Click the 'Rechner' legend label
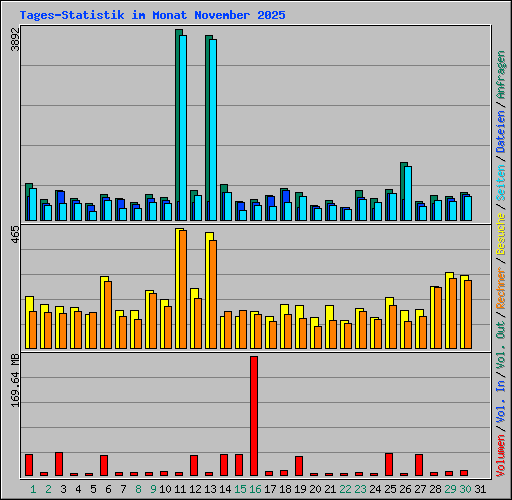This screenshot has width=512, height=500. [x=501, y=289]
